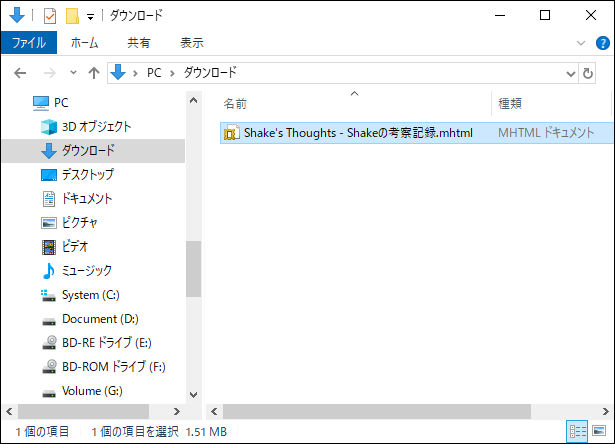Go up one folder level arrow

coord(94,73)
